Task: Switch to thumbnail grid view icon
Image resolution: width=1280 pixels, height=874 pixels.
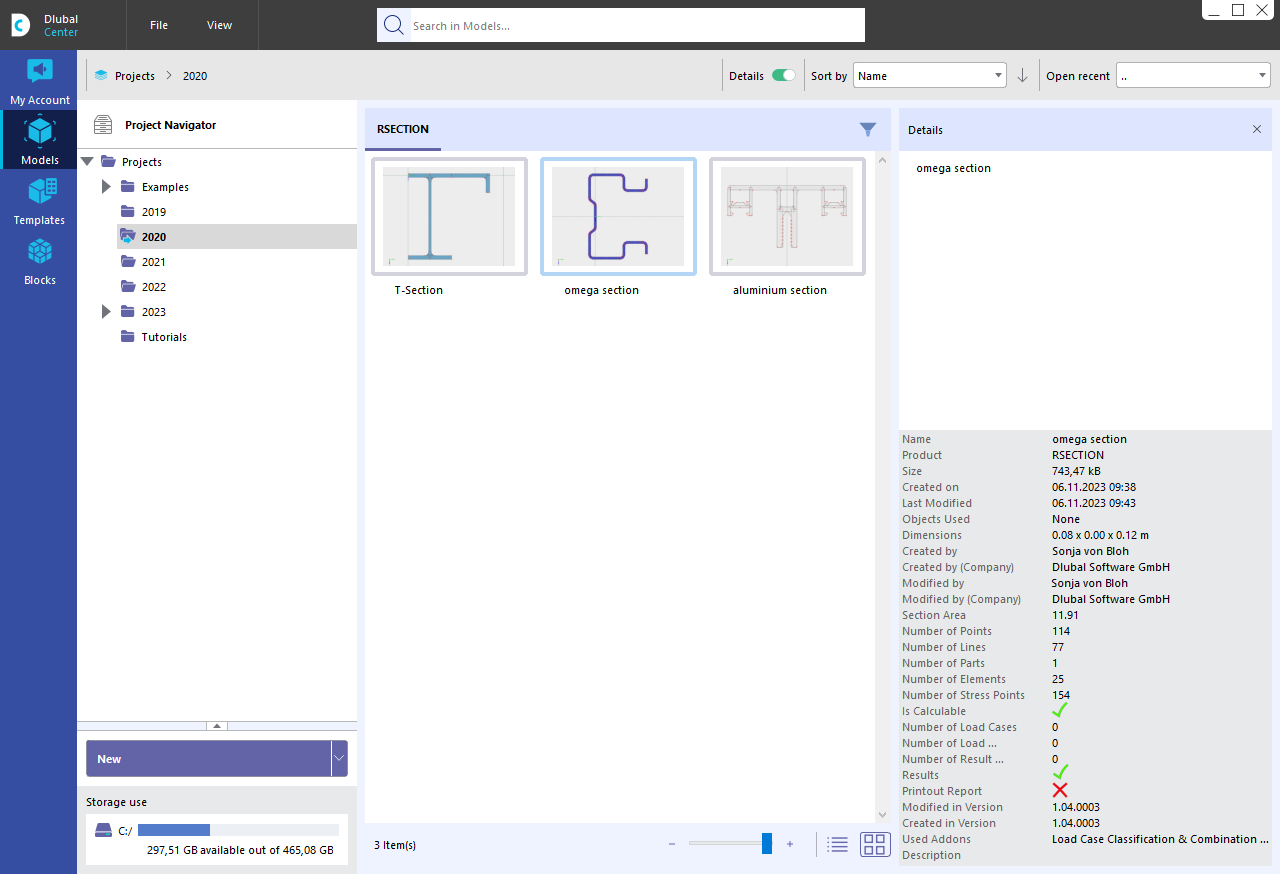Action: point(875,844)
